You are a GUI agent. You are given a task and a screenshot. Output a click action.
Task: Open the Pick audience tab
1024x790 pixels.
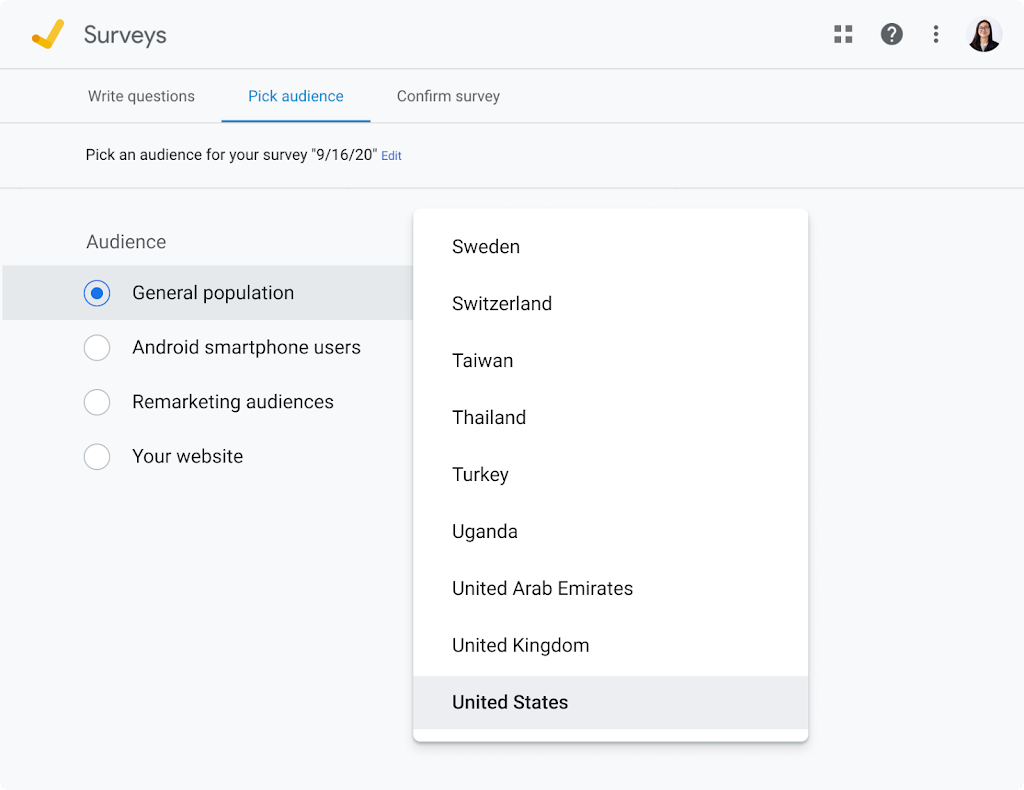pyautogui.click(x=296, y=97)
